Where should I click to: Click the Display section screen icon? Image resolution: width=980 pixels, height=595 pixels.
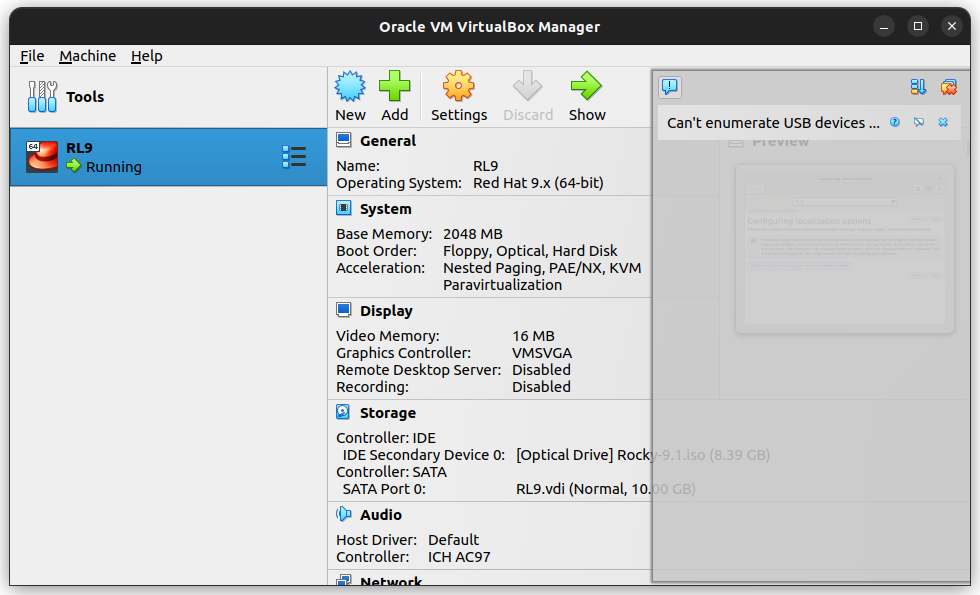pos(344,310)
